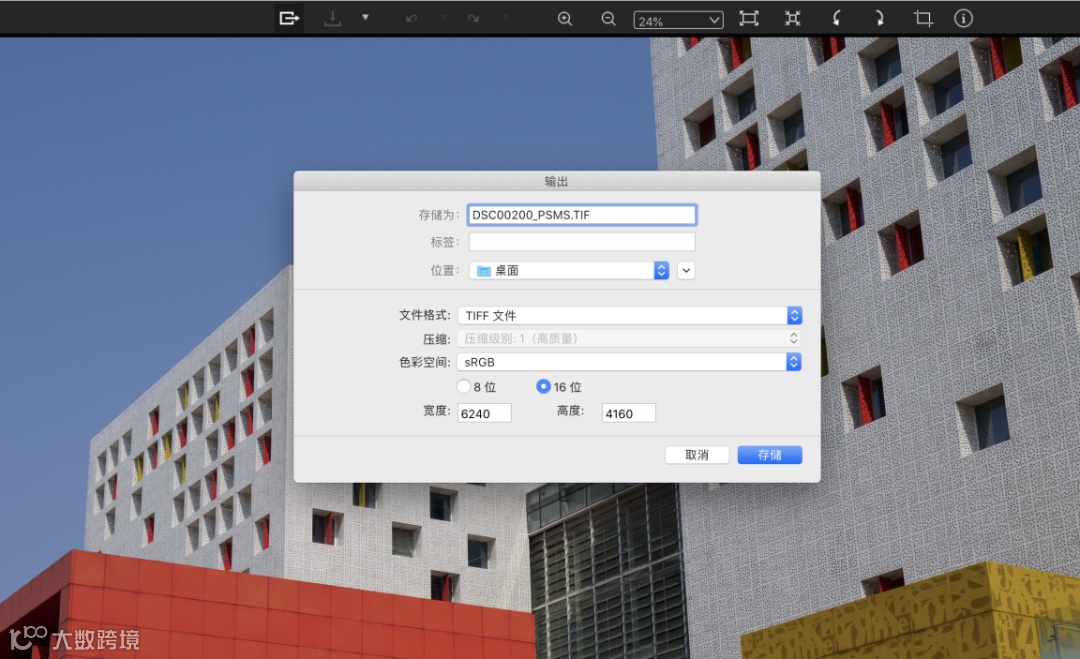
Task: Click the actual size view icon
Action: (x=793, y=19)
